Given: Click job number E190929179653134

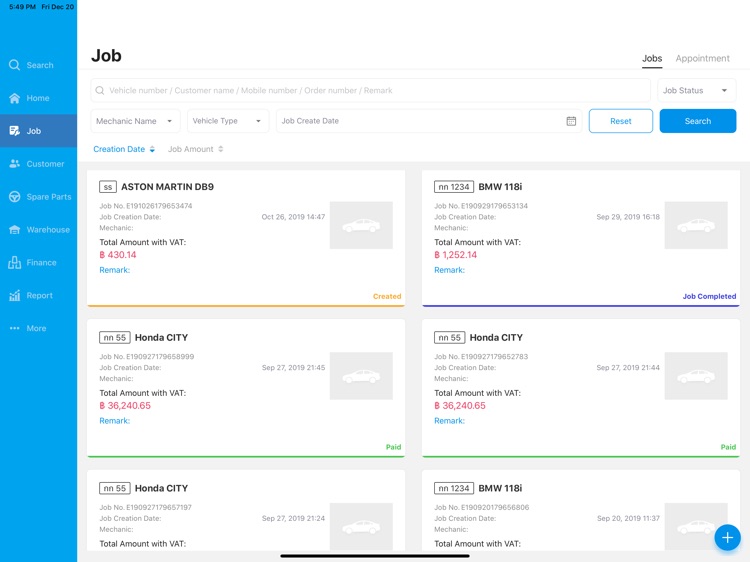Looking at the screenshot, I should pyautogui.click(x=494, y=206).
